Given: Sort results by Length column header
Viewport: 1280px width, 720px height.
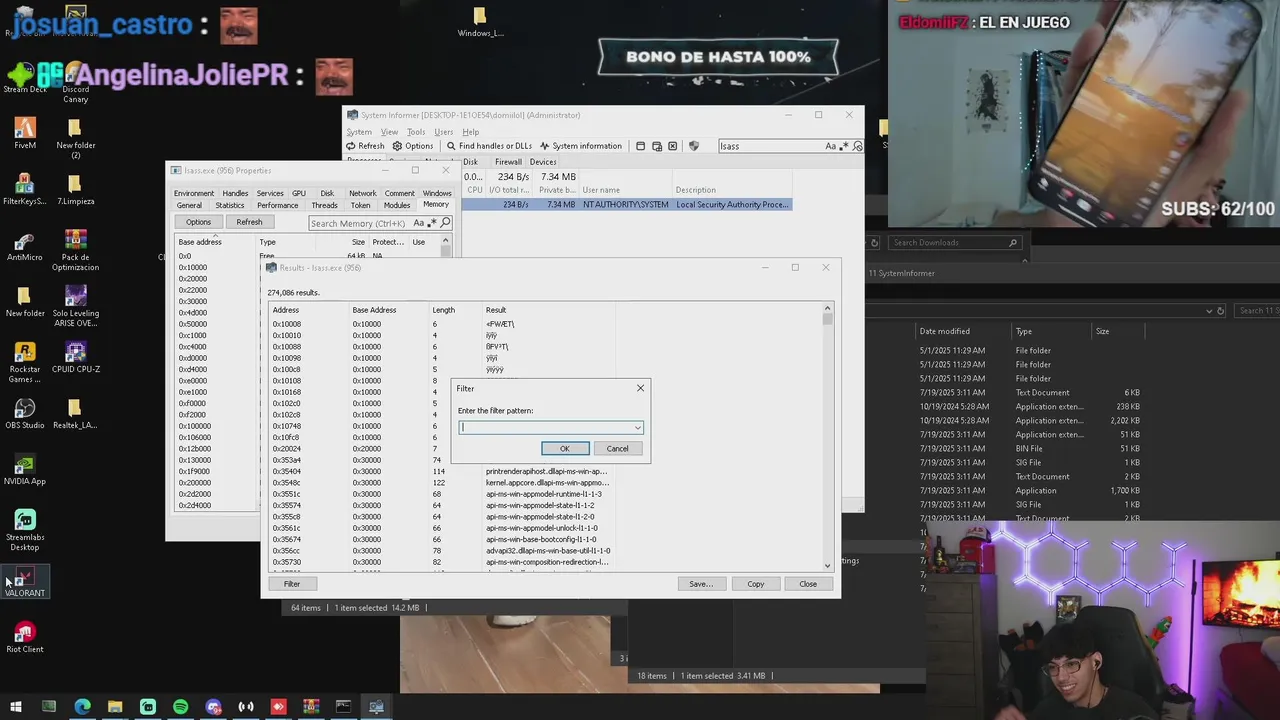Looking at the screenshot, I should [x=443, y=310].
